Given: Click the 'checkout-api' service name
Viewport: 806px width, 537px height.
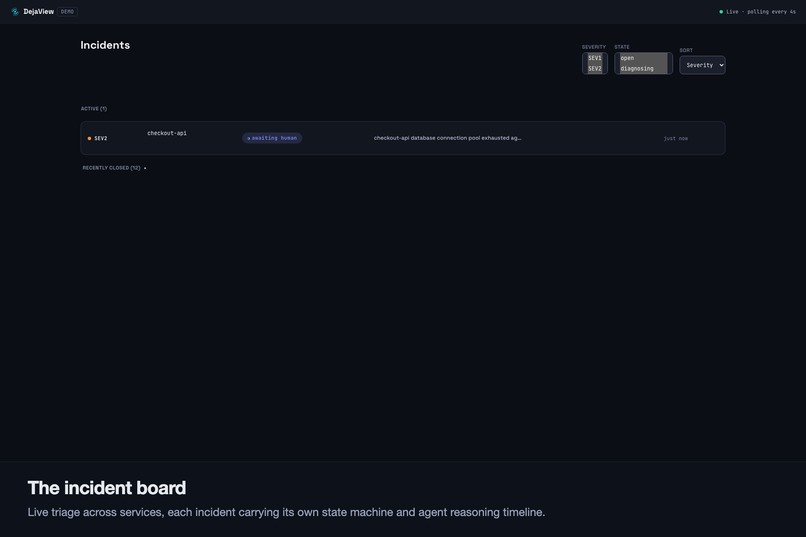Looking at the screenshot, I should (167, 133).
